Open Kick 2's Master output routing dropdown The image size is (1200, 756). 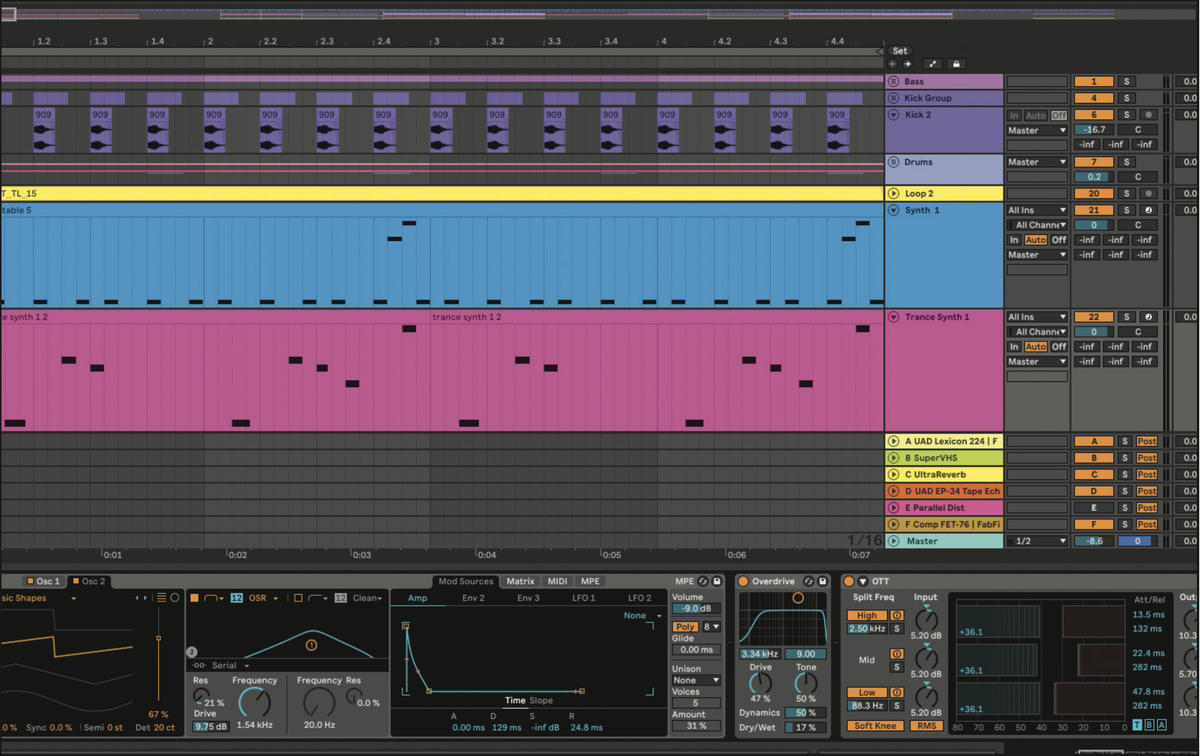click(1037, 130)
